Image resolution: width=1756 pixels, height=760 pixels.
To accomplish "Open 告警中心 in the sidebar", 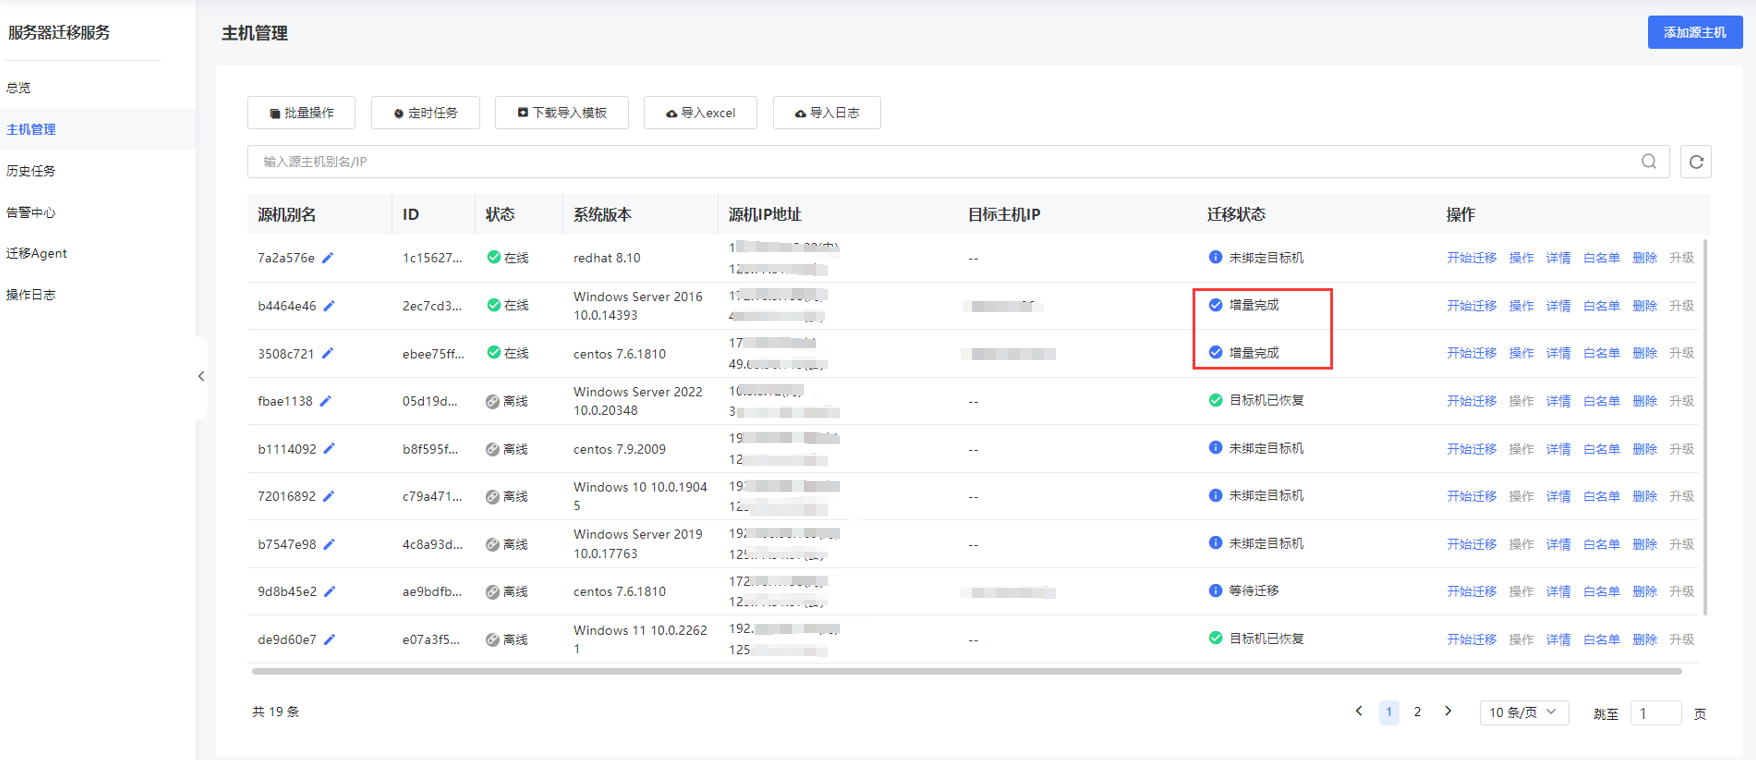I will pos(31,212).
